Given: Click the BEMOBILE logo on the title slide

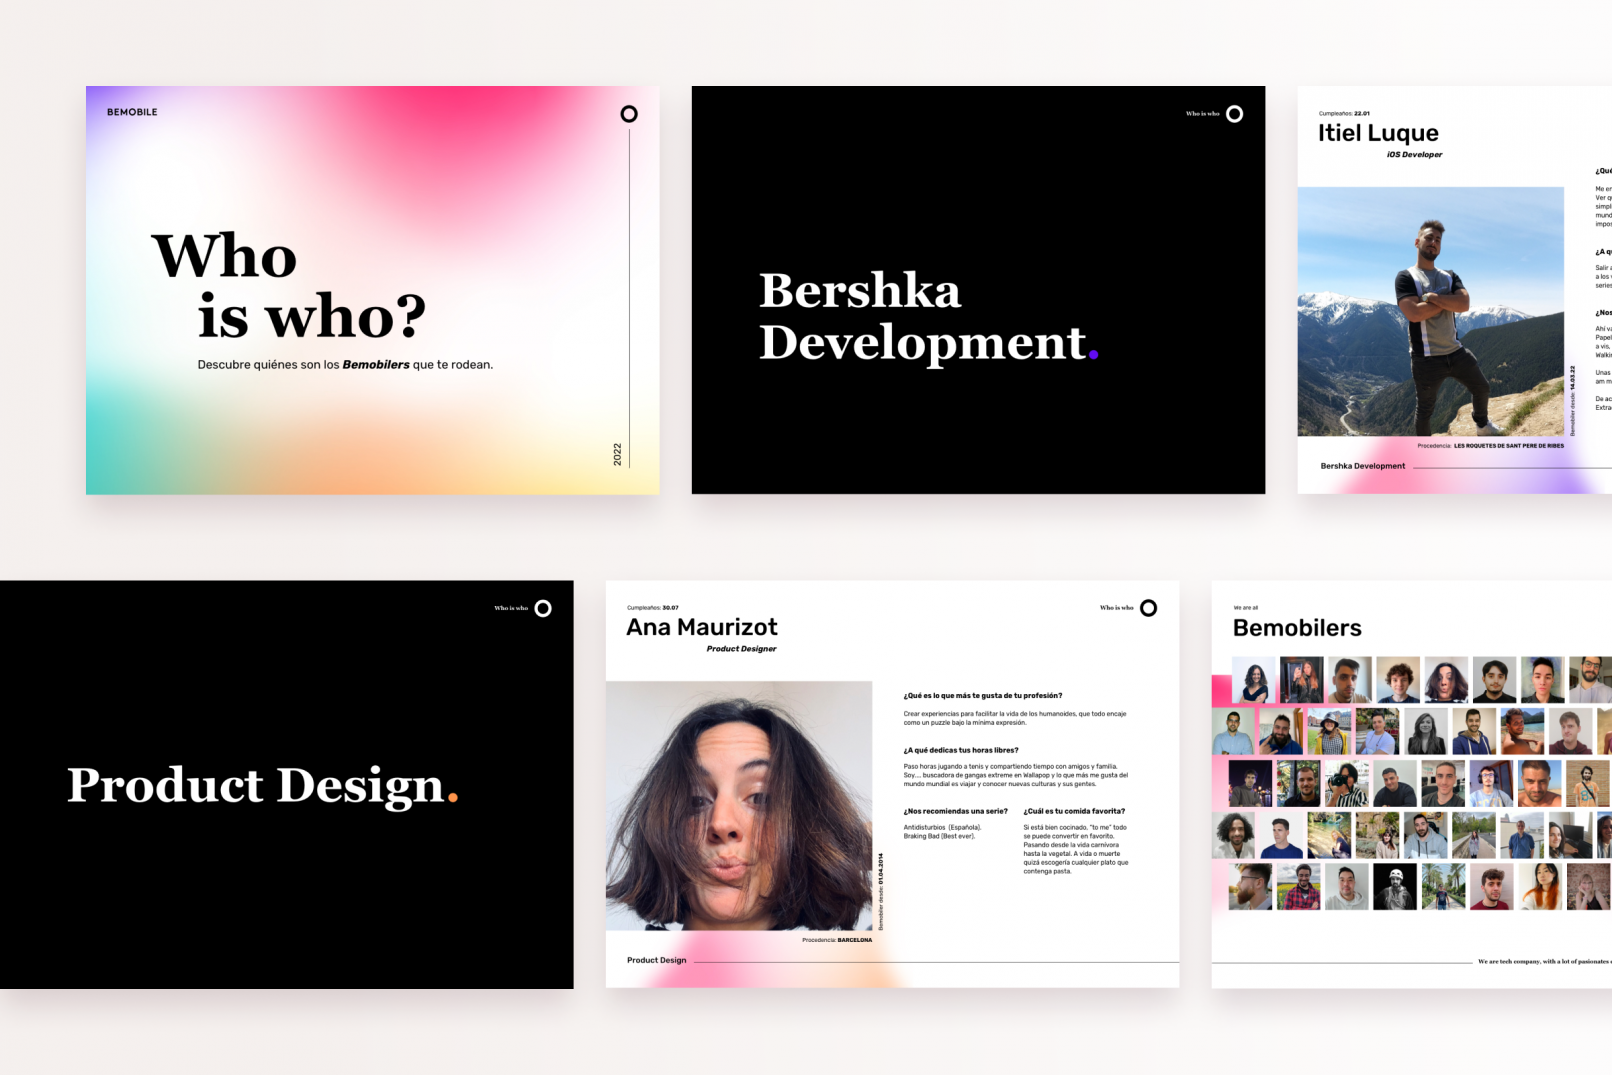Looking at the screenshot, I should coord(130,112).
